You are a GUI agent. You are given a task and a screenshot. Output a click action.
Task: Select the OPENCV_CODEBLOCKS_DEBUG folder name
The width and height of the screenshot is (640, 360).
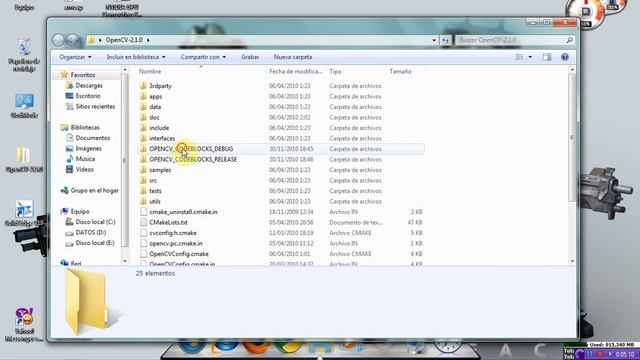[x=191, y=149]
